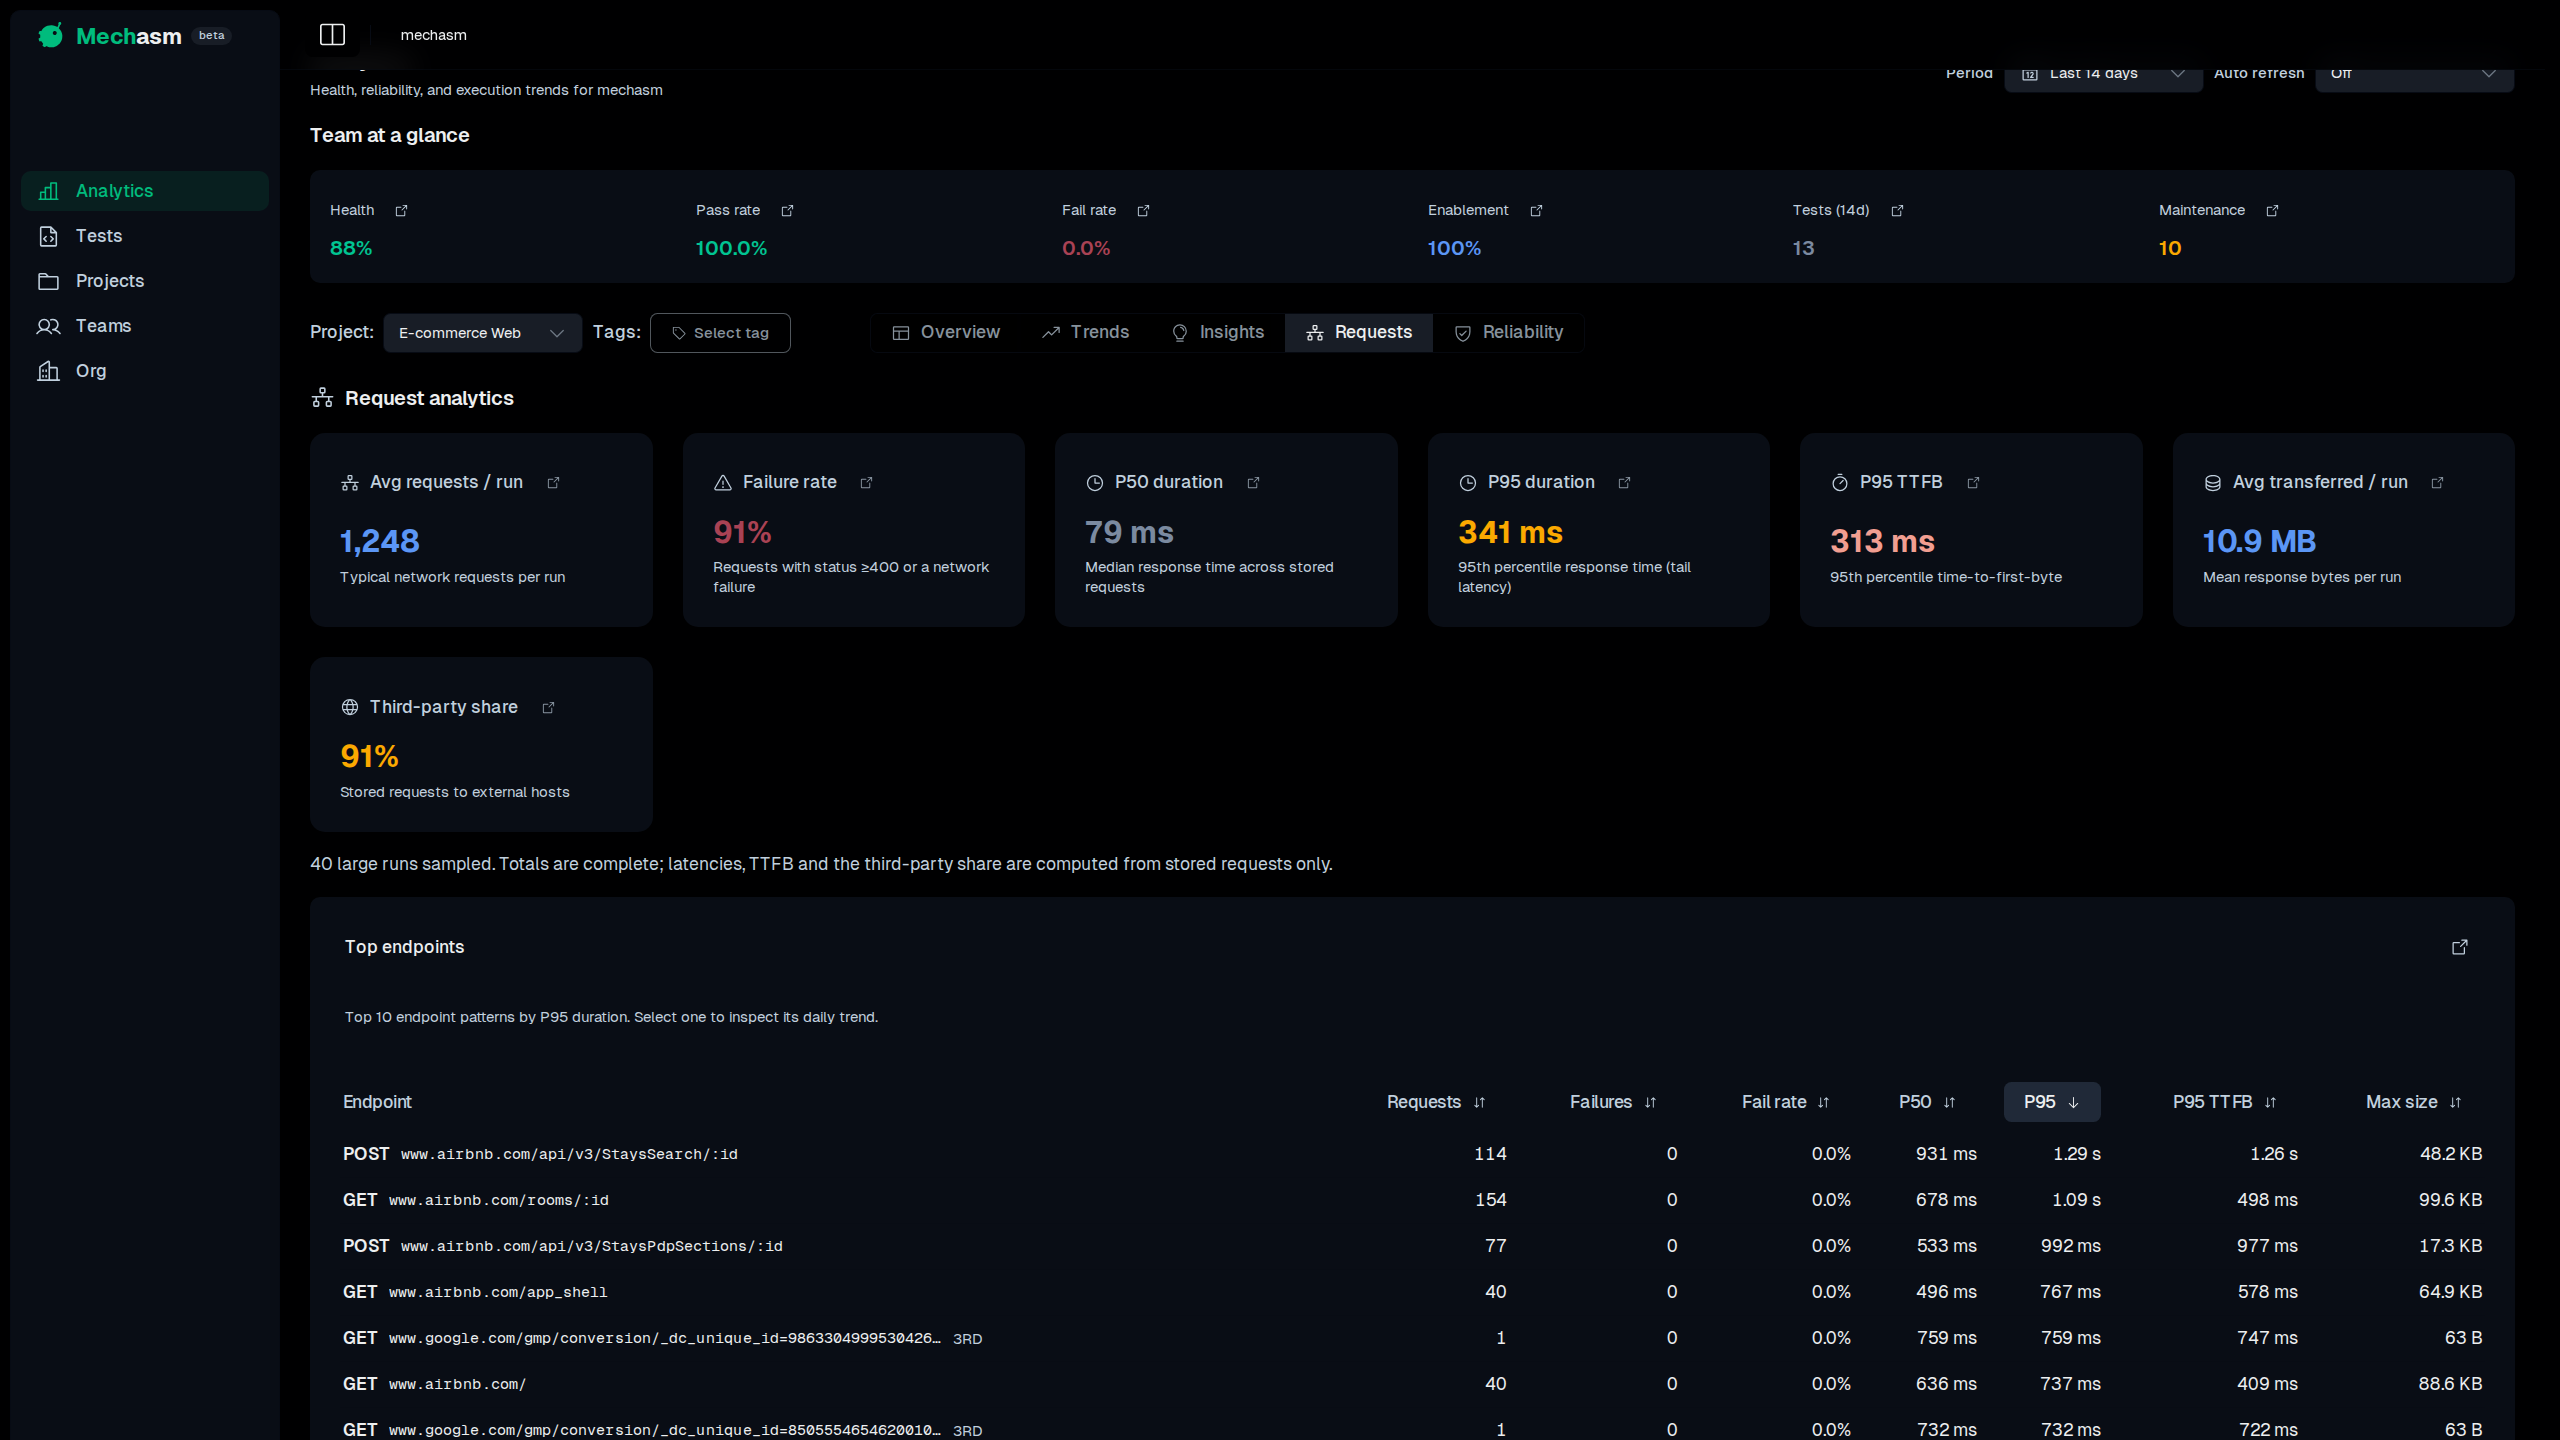
Task: Sort table by Failures column icon
Action: [x=1650, y=1103]
